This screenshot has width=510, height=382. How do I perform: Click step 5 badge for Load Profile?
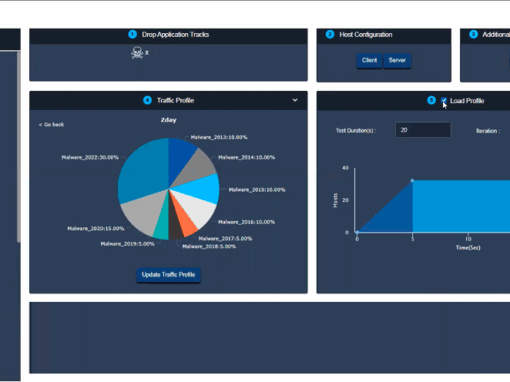tap(431, 100)
